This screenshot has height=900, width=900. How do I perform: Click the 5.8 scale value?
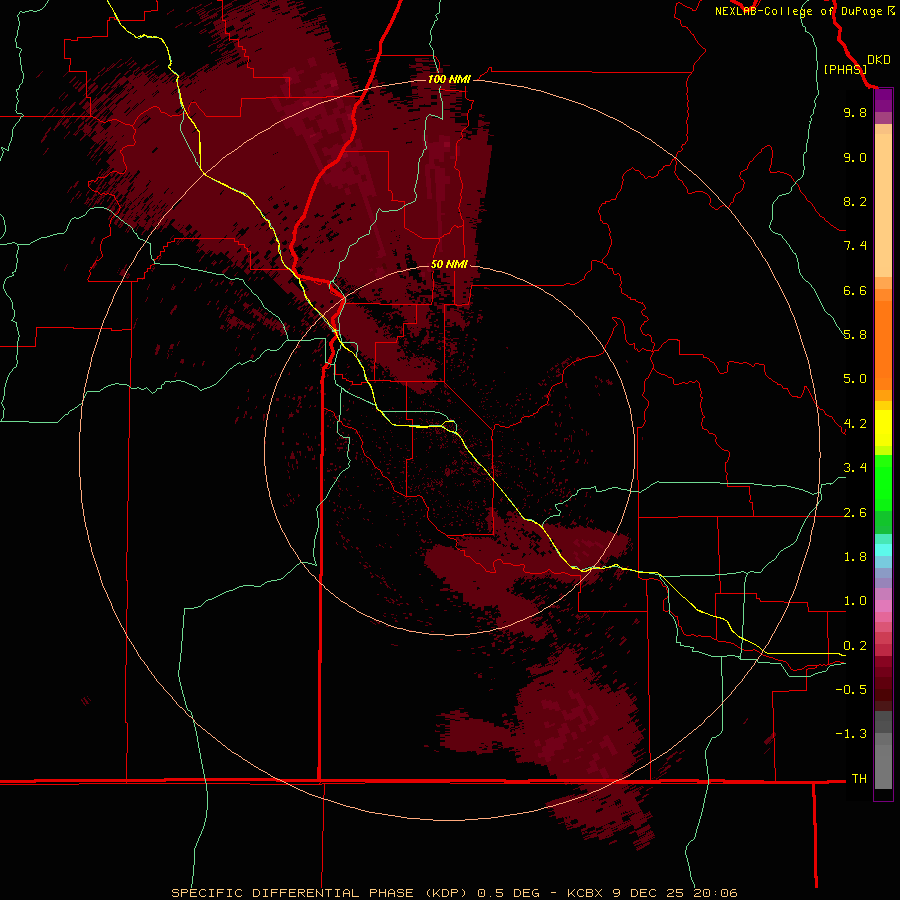[x=855, y=335]
